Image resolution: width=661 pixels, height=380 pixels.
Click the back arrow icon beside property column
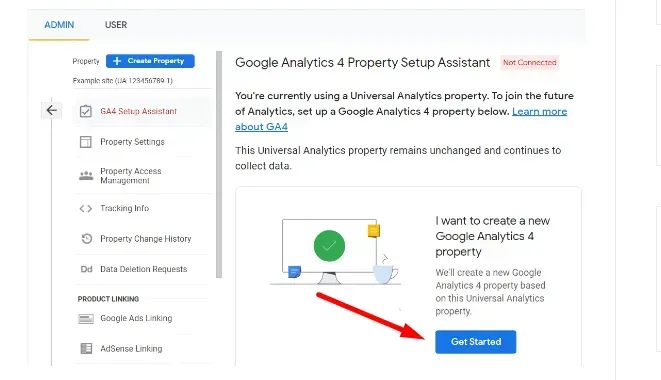[x=51, y=110]
